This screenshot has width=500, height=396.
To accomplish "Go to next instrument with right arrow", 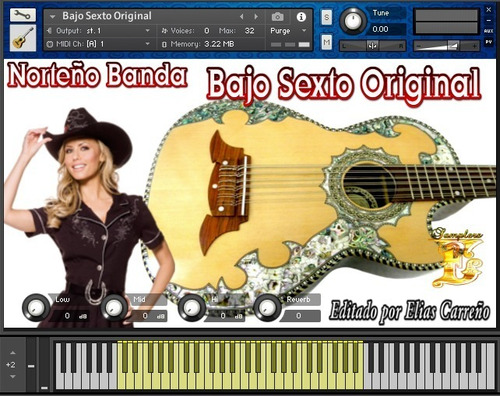I will click(256, 16).
